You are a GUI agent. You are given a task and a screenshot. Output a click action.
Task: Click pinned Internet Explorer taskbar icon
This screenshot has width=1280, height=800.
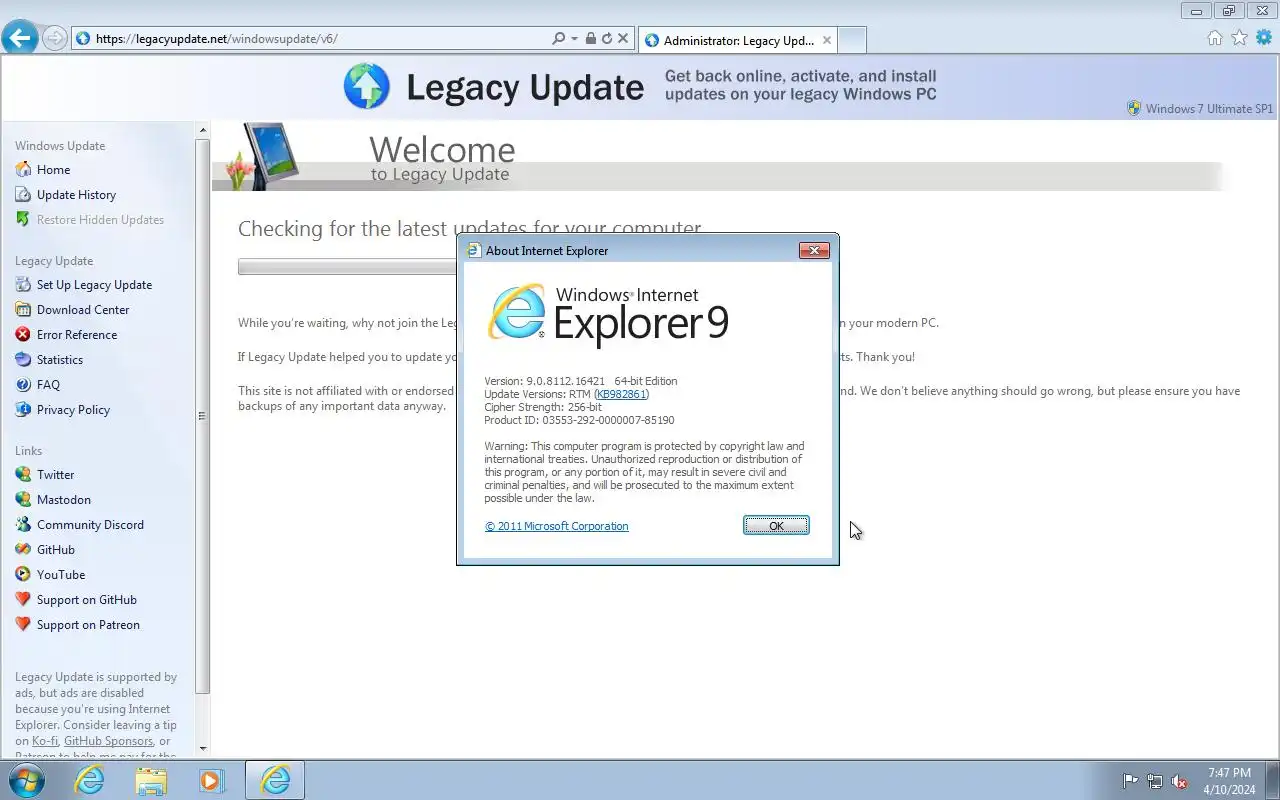(x=89, y=779)
